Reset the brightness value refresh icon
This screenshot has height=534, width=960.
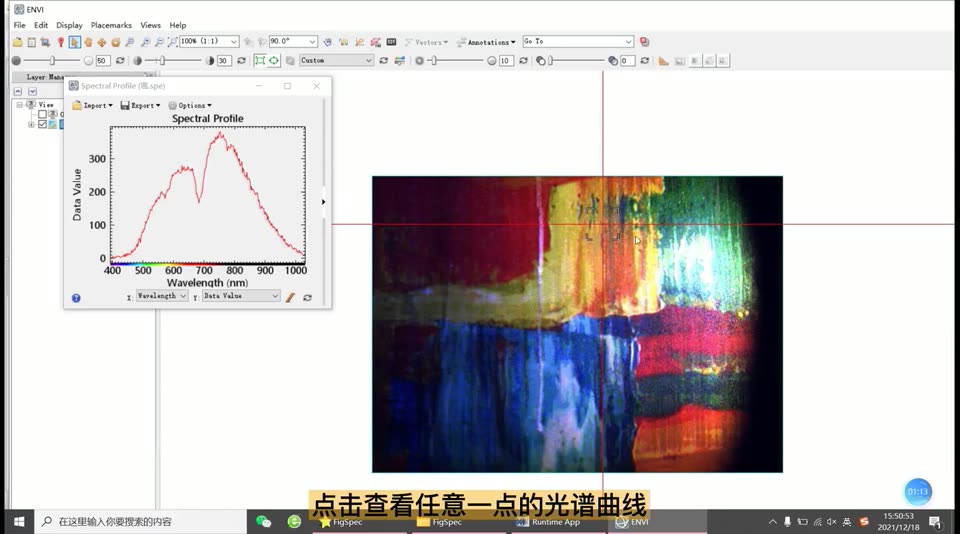click(120, 61)
